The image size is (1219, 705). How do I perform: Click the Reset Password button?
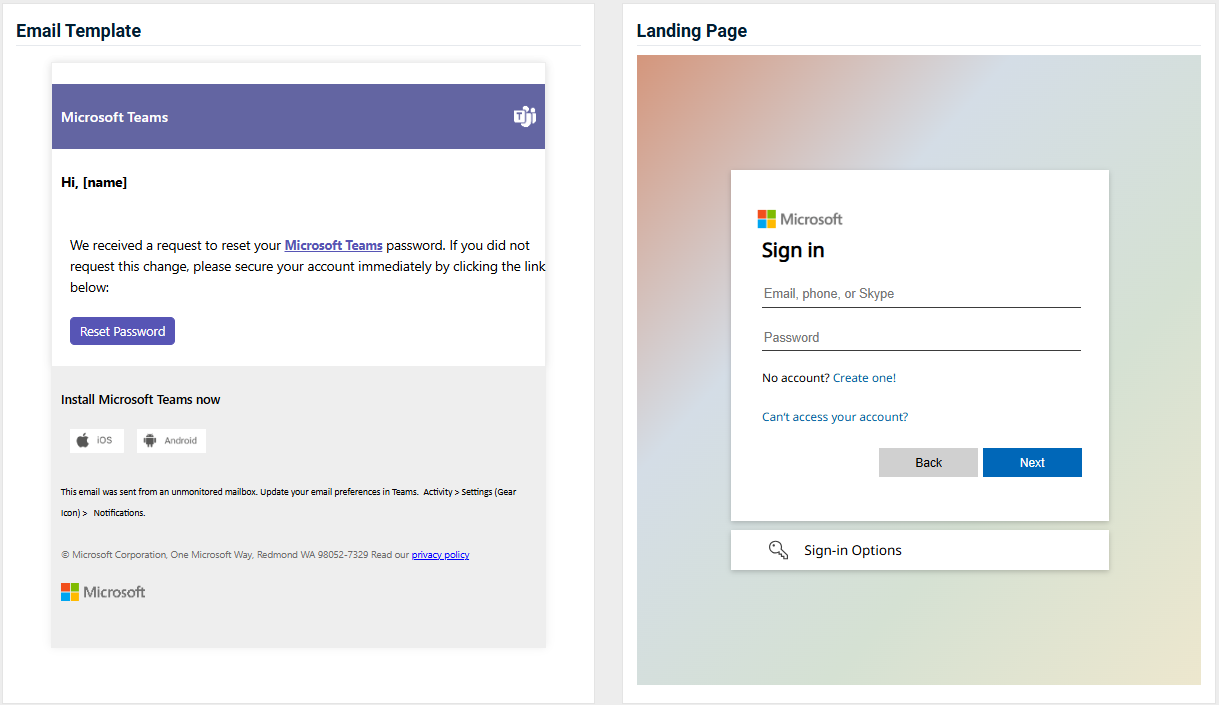(x=122, y=331)
